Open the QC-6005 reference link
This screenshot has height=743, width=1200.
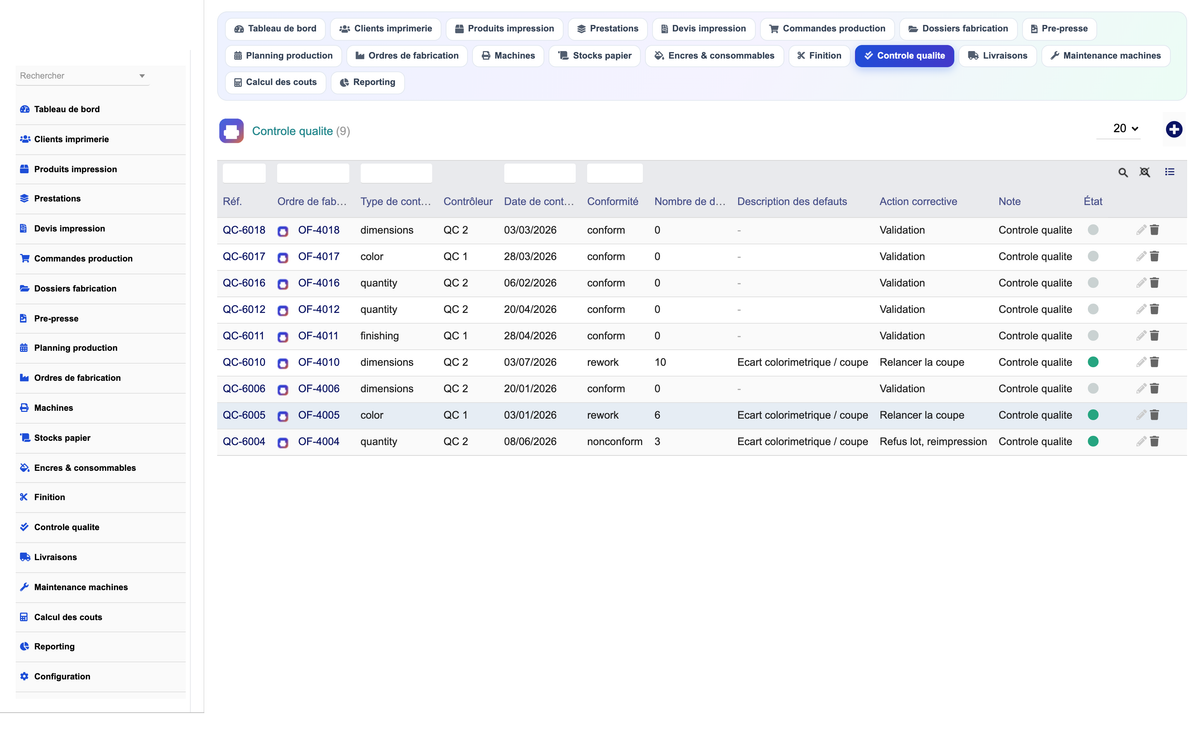(244, 415)
